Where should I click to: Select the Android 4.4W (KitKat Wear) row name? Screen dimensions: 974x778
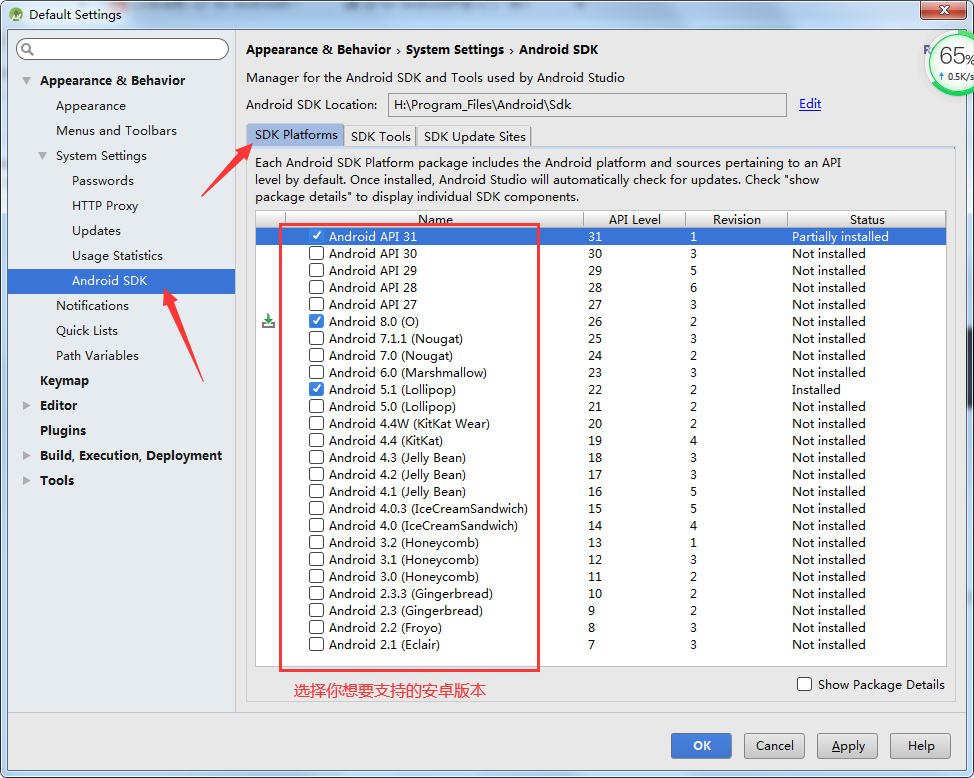pyautogui.click(x=409, y=423)
